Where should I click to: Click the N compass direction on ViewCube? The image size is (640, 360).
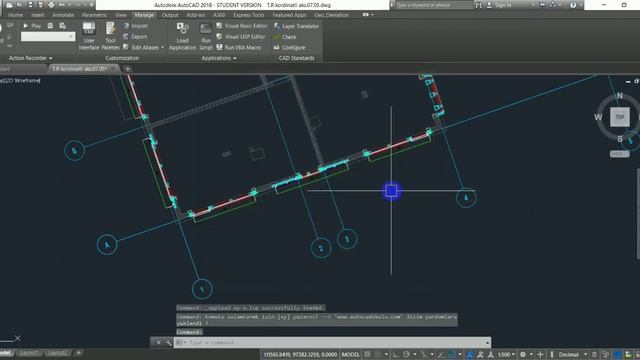tap(620, 96)
